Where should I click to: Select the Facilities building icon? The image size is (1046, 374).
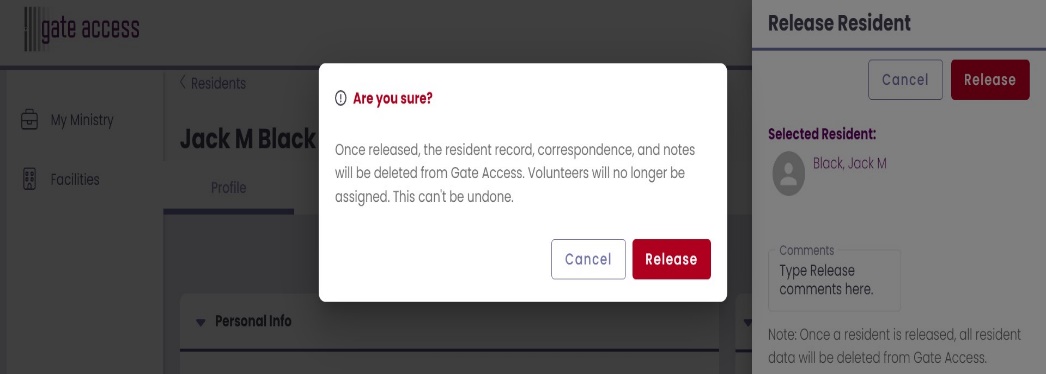coord(29,179)
